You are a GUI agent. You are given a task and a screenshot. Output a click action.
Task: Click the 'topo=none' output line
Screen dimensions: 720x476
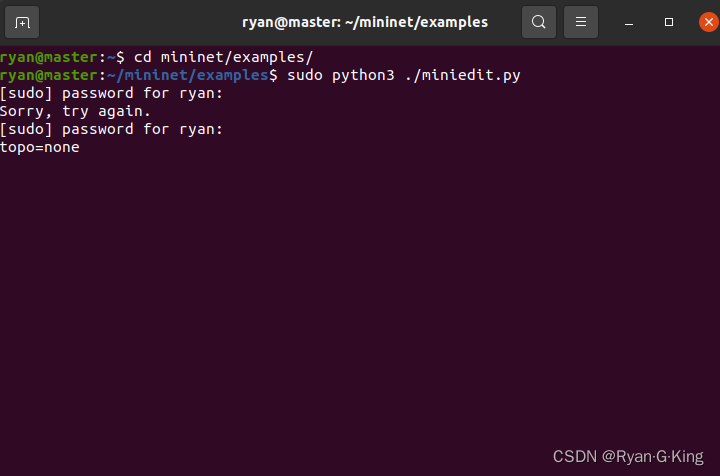[40, 147]
